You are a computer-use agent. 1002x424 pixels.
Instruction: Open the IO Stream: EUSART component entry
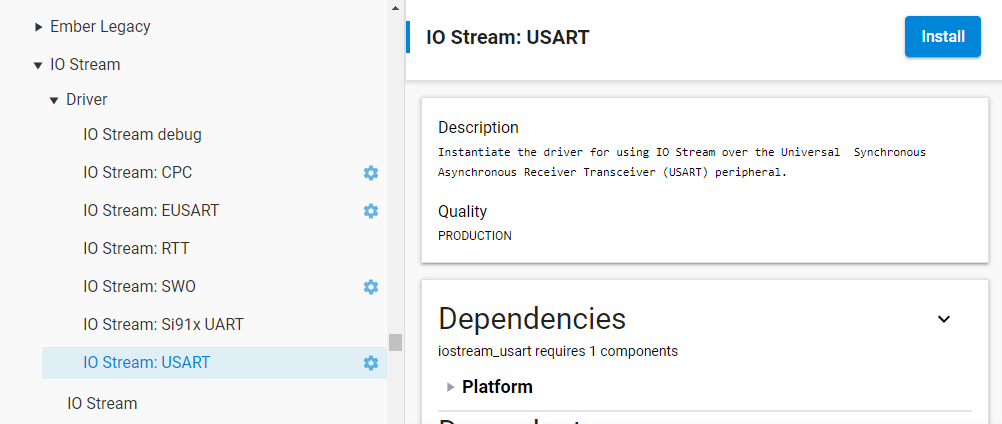pyautogui.click(x=151, y=211)
